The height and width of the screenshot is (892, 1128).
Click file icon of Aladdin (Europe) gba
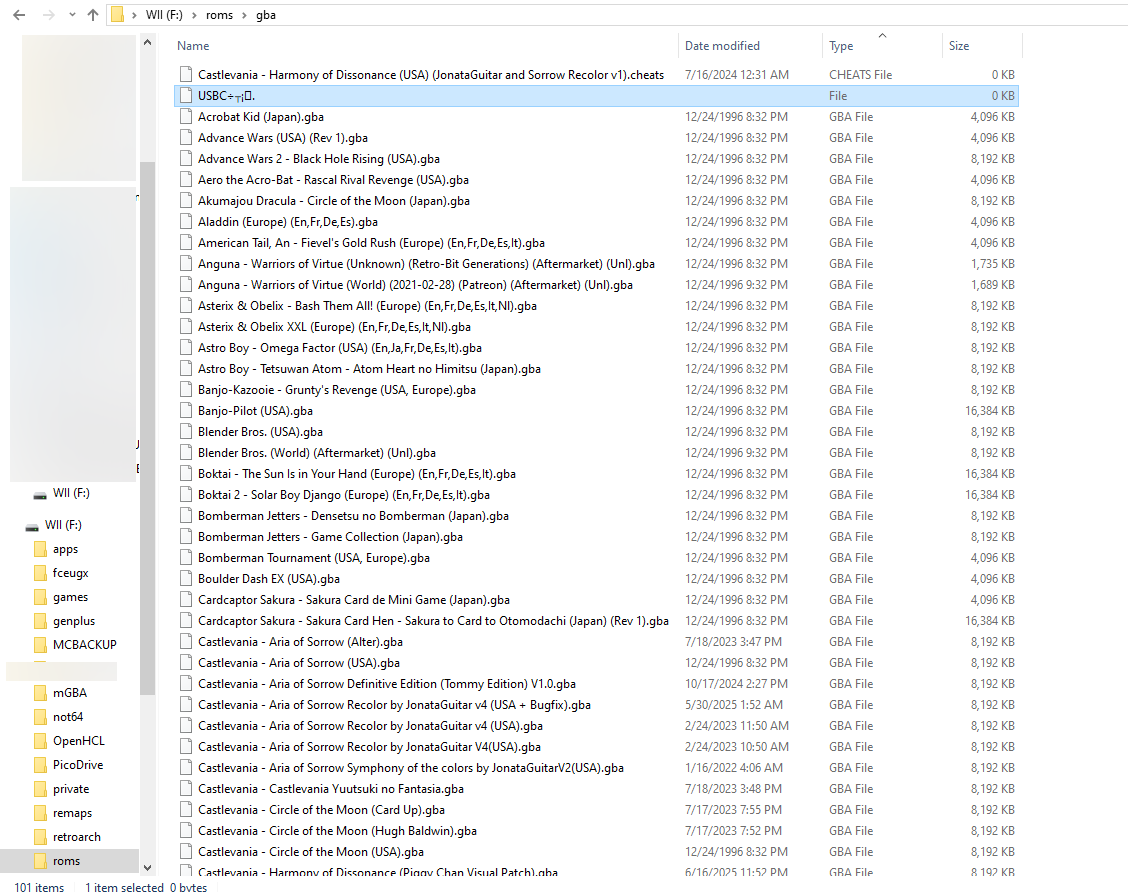[186, 222]
